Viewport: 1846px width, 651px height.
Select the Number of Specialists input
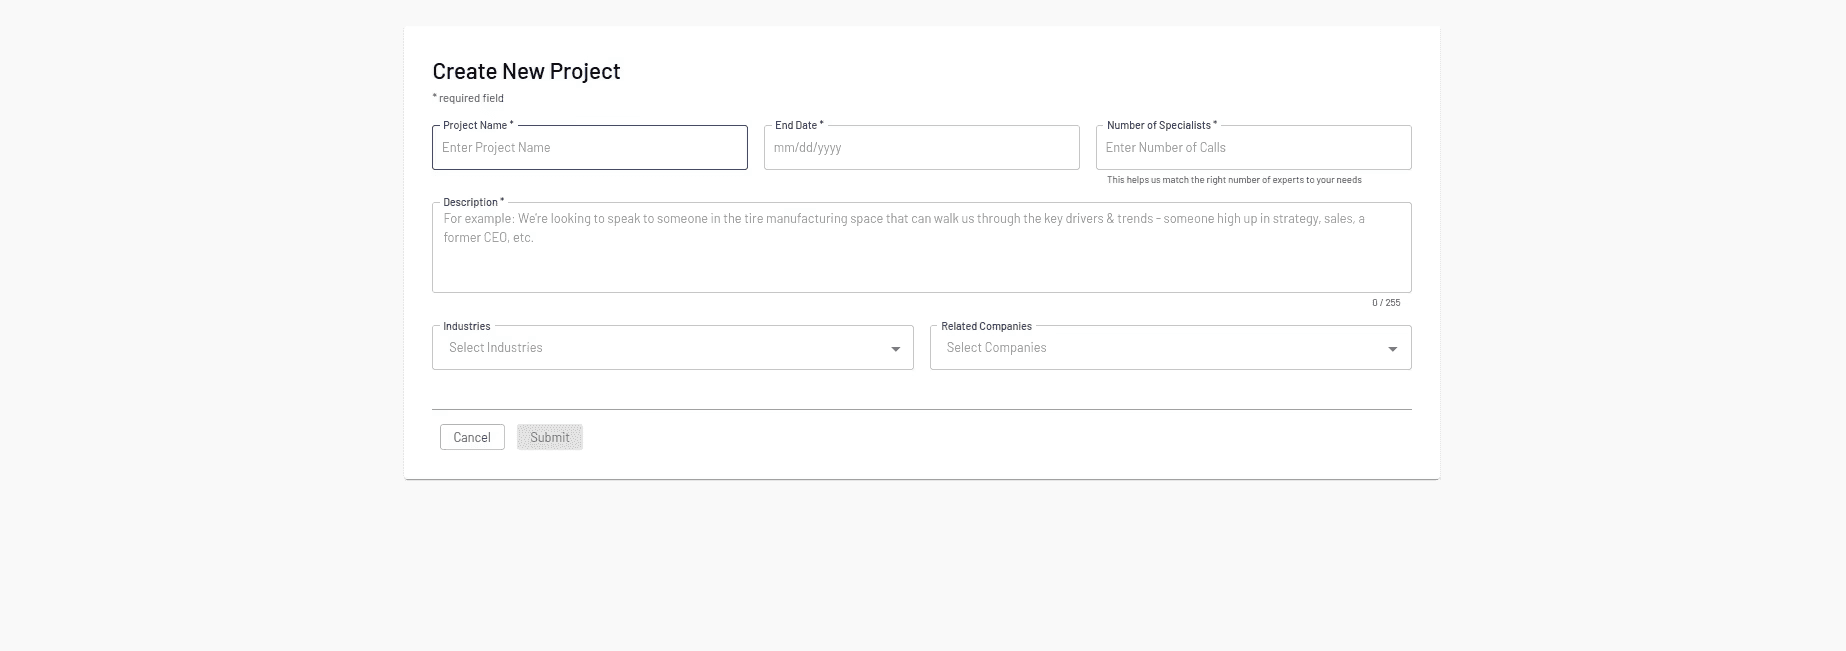coord(1254,148)
